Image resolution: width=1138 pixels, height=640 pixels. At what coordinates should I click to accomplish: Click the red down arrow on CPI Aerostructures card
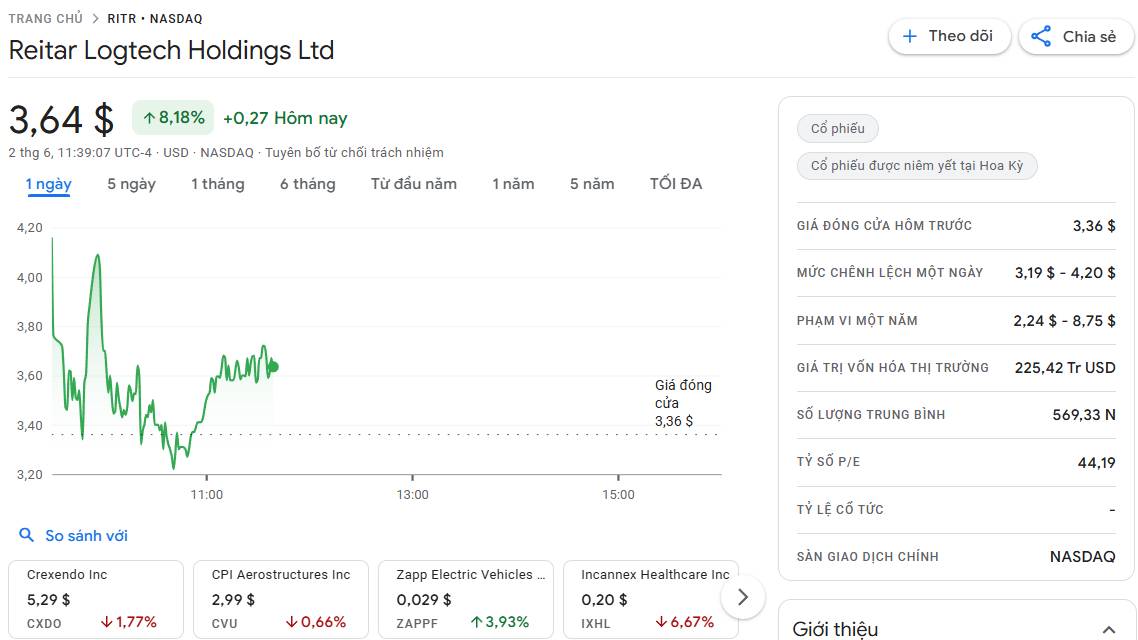292,622
